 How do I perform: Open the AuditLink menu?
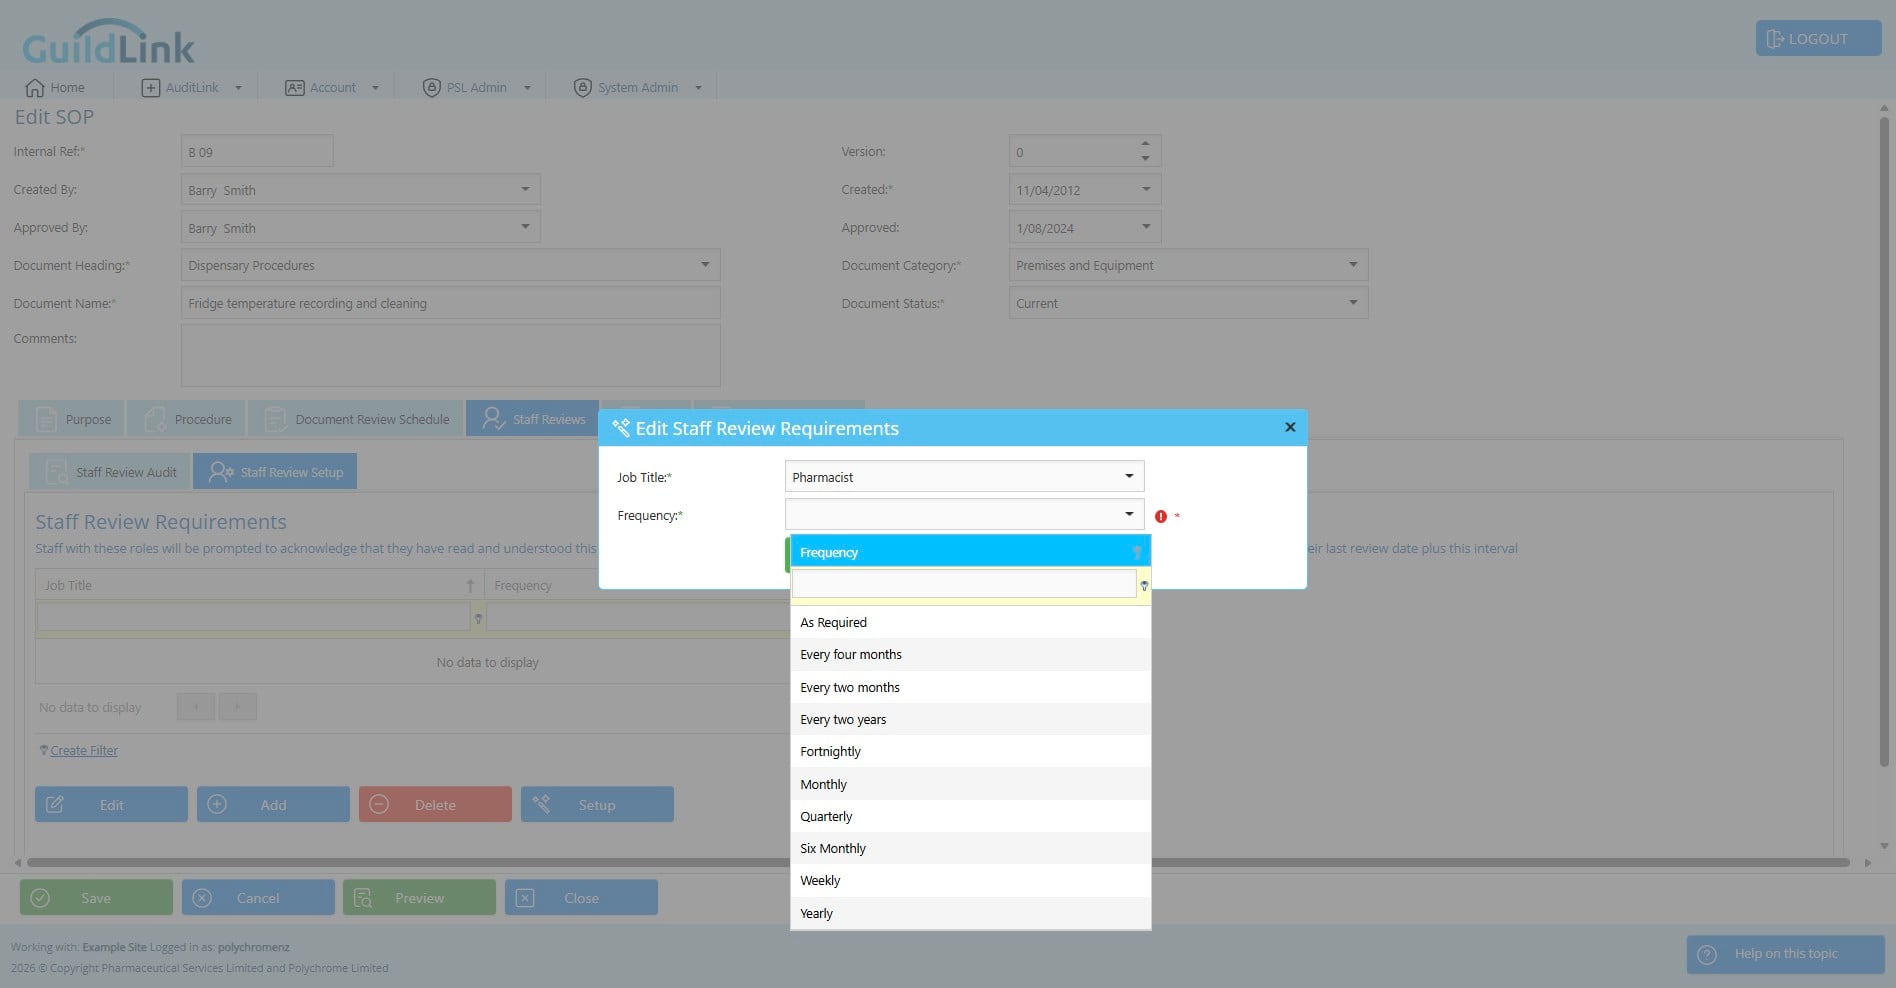pyautogui.click(x=192, y=87)
